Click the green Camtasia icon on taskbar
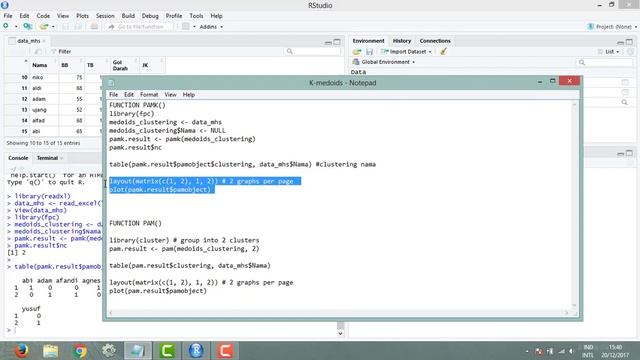 (x=167, y=351)
